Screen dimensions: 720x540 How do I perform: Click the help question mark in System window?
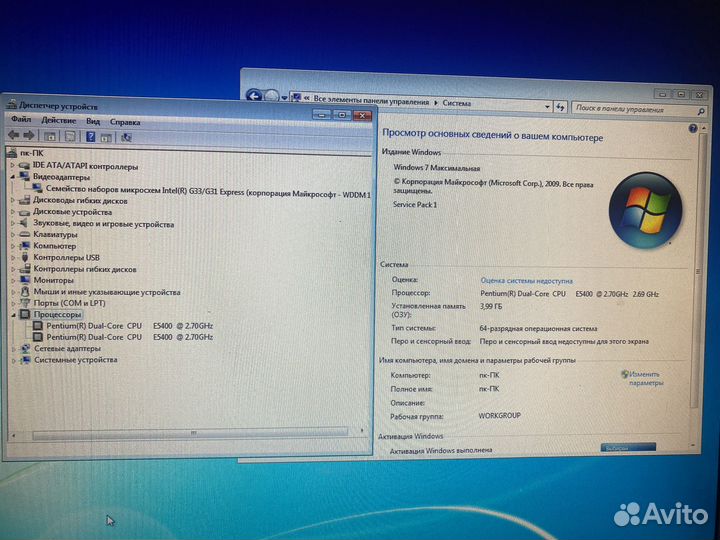[693, 129]
